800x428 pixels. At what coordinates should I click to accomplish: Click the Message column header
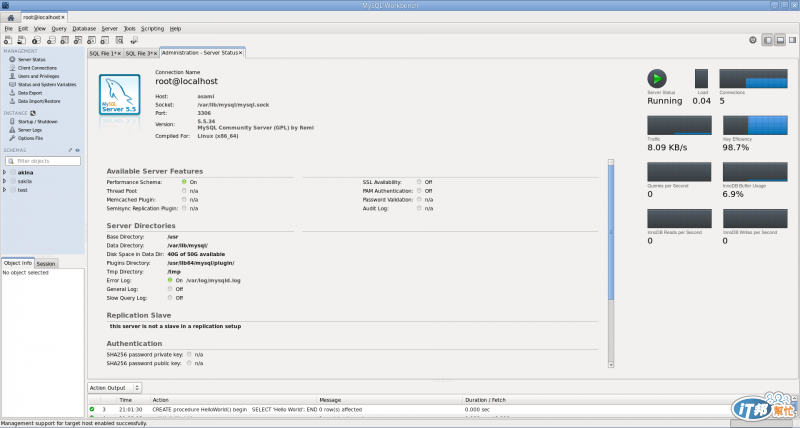coord(330,400)
